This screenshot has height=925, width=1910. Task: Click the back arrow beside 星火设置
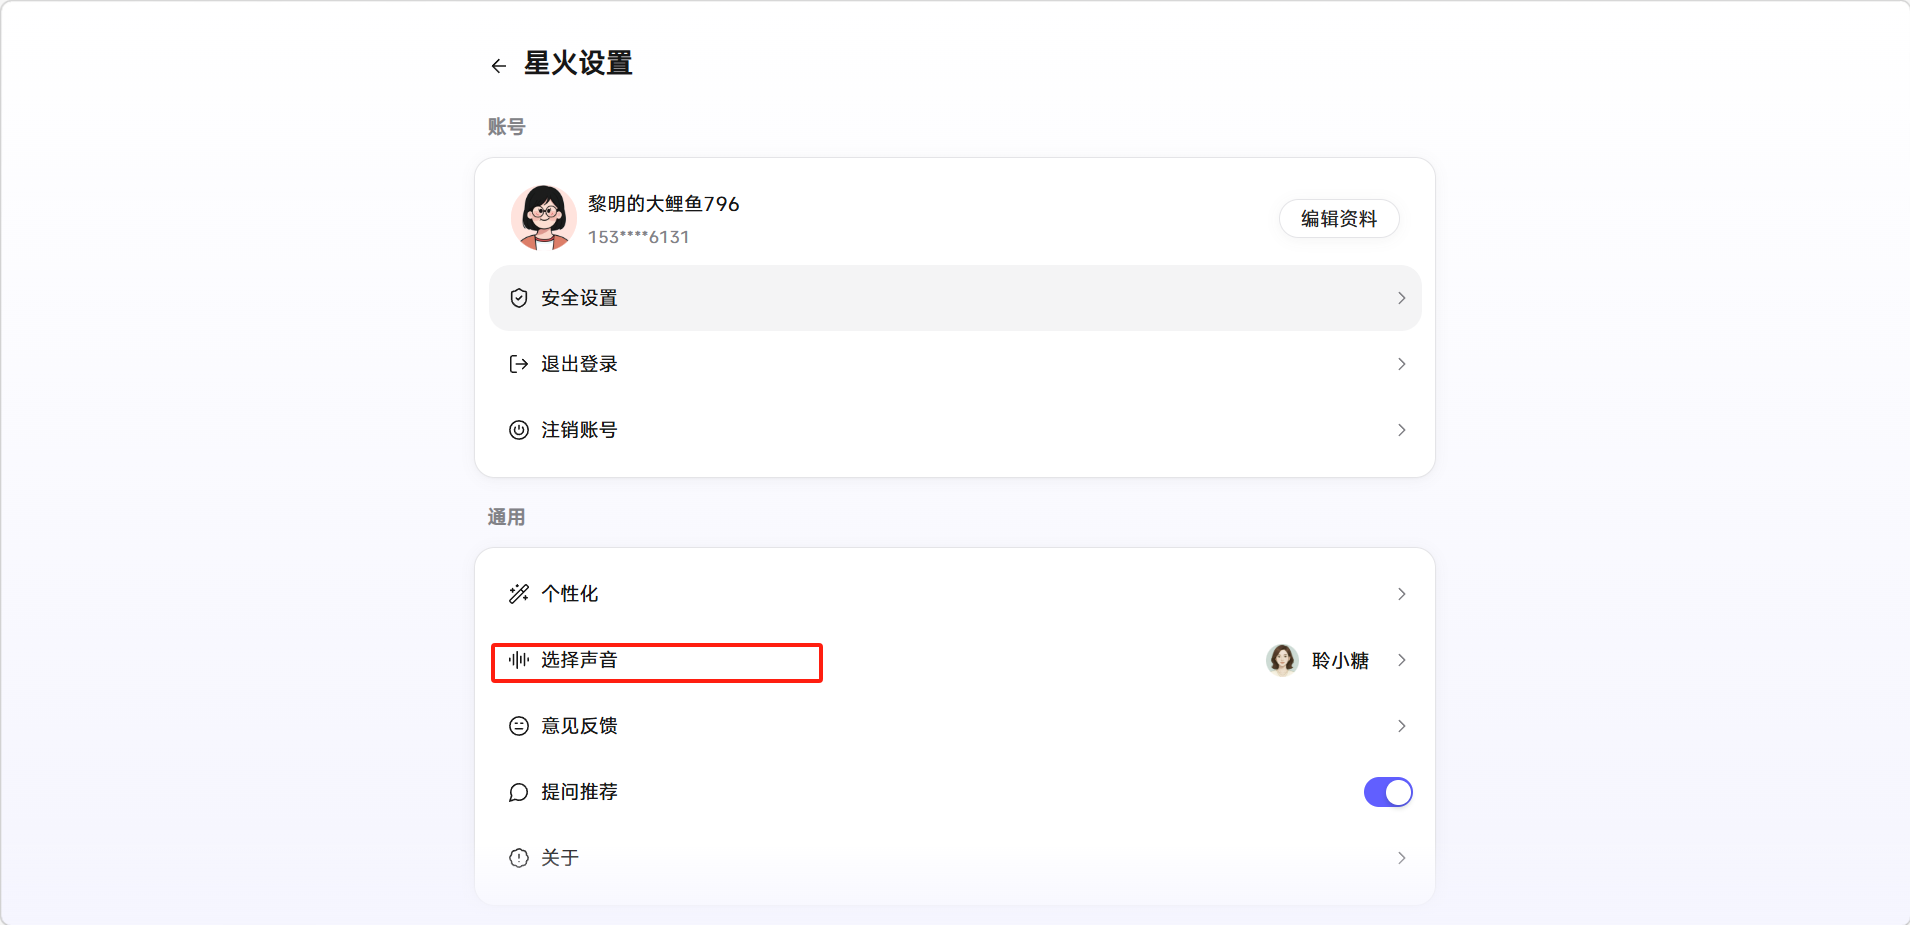(x=498, y=66)
